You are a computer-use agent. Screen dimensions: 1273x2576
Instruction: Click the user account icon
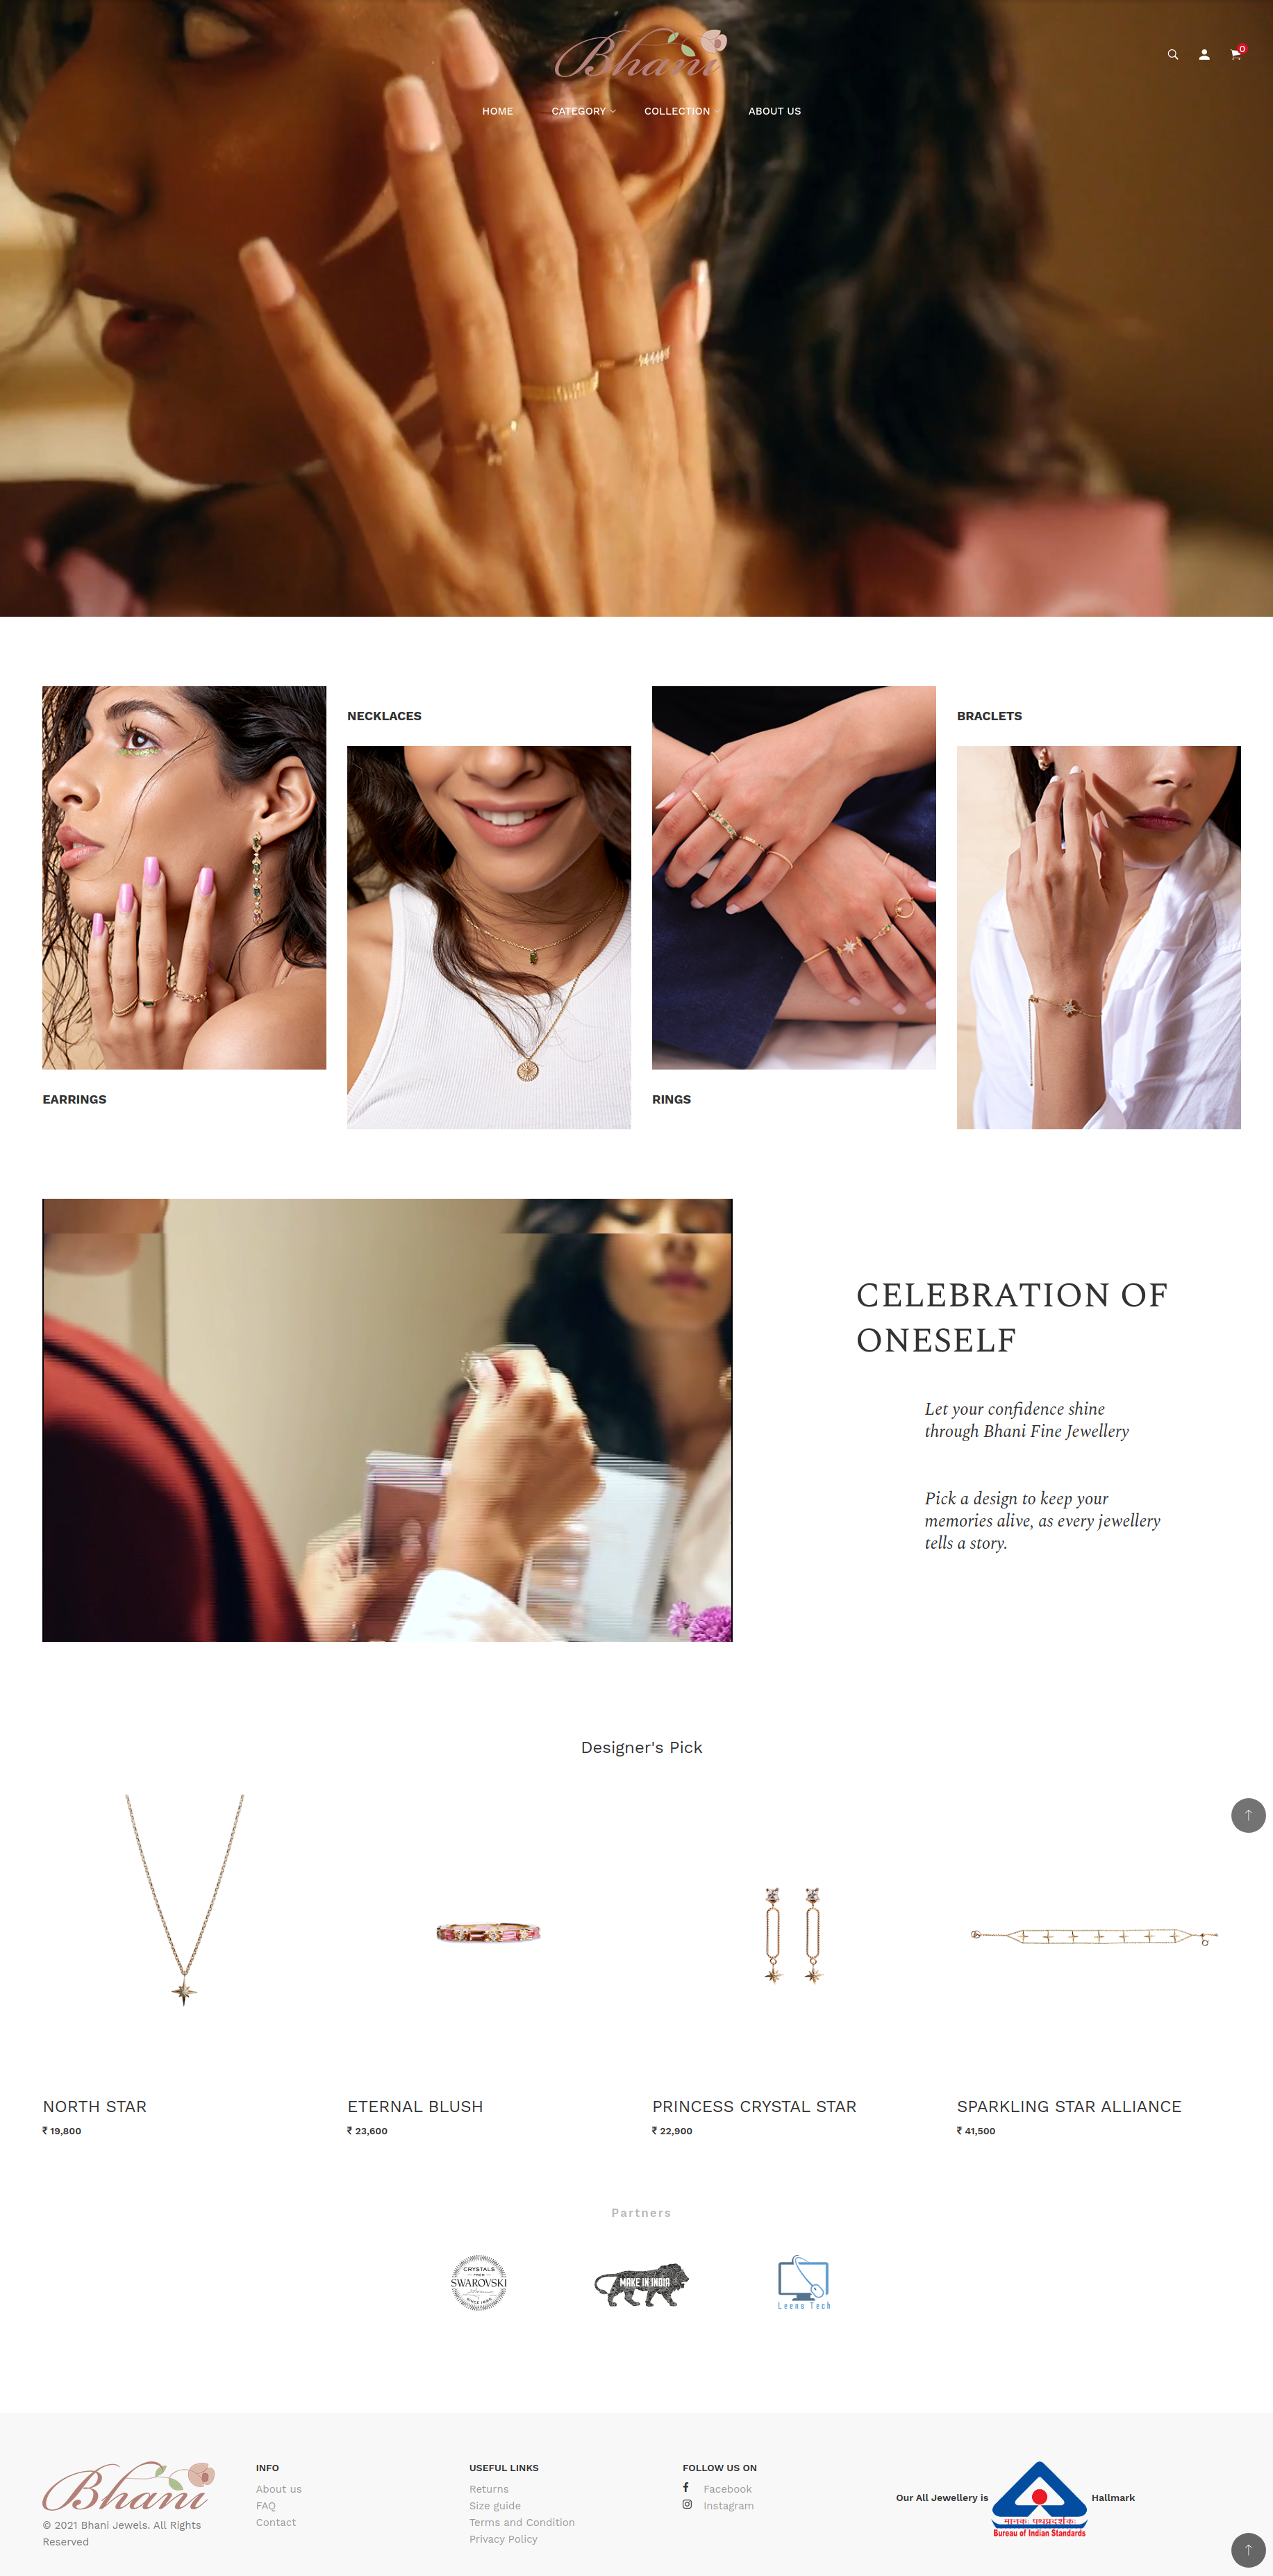click(1204, 55)
